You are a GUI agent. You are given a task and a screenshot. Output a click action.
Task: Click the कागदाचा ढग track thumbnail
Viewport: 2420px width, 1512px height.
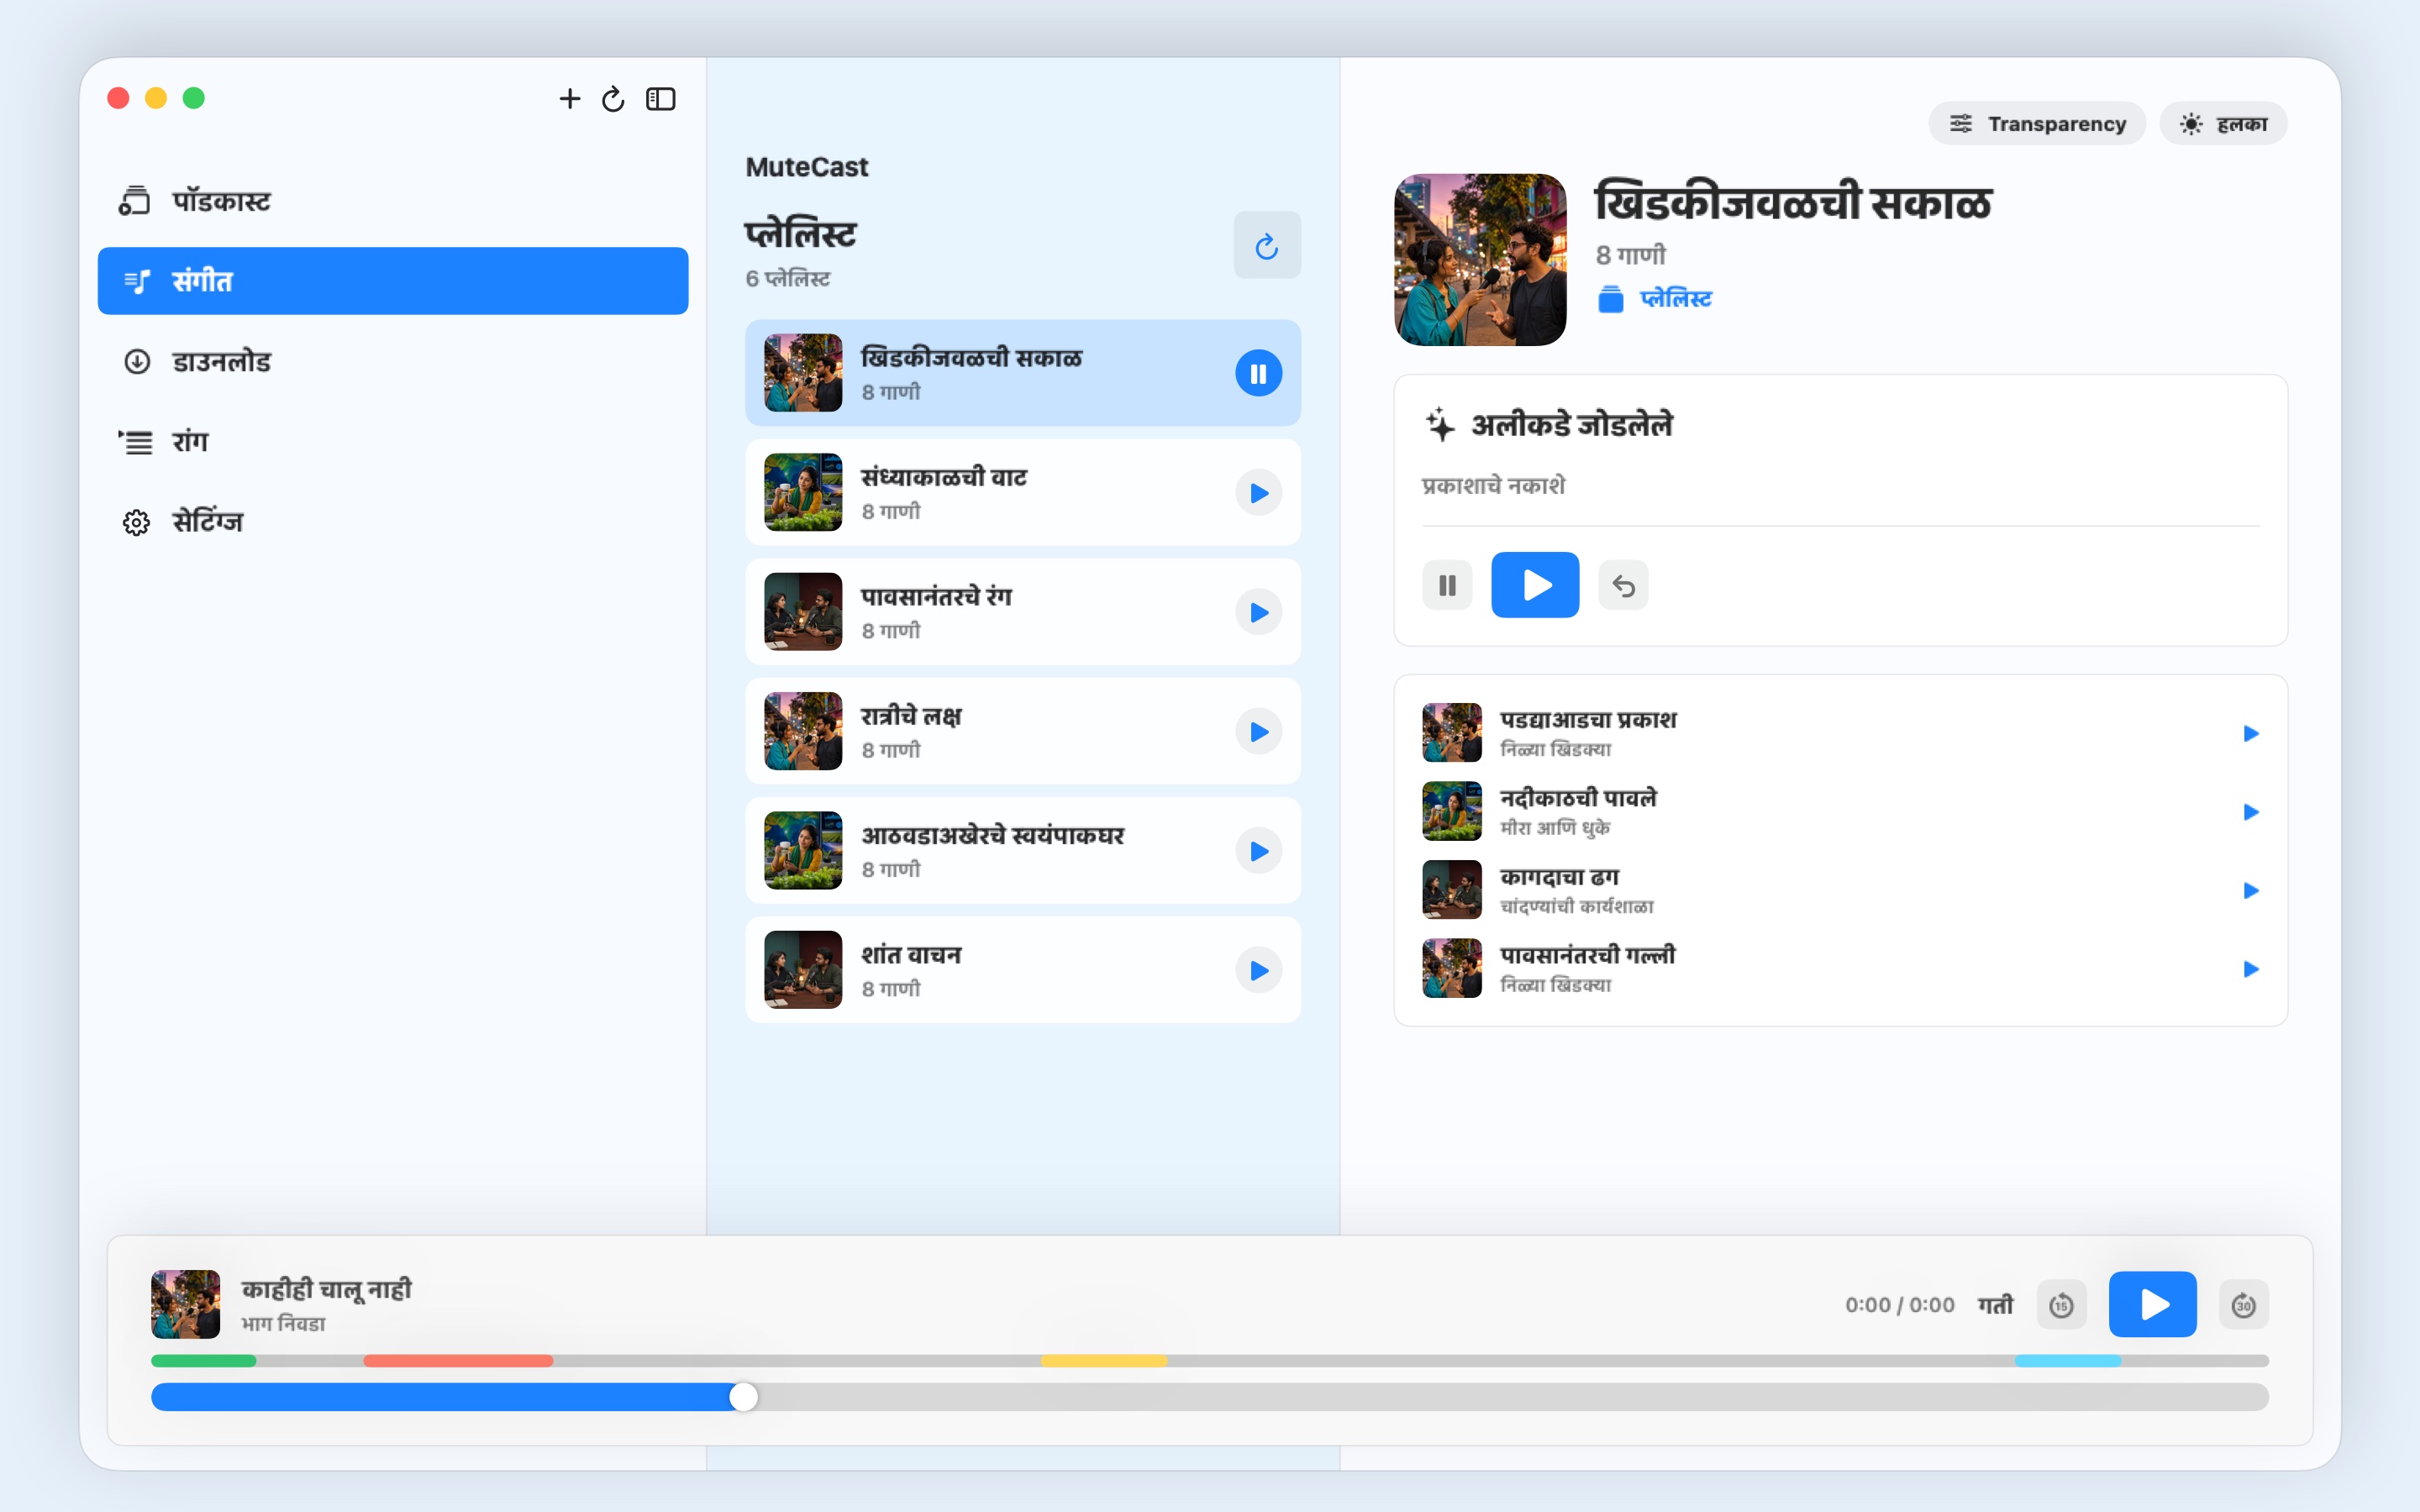(x=1452, y=890)
